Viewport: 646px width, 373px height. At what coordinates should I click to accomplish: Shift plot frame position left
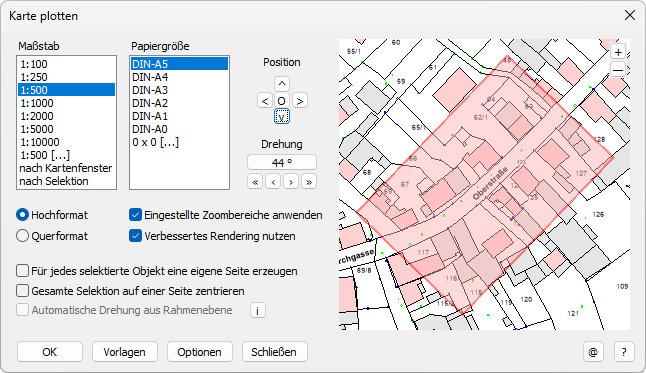point(265,101)
